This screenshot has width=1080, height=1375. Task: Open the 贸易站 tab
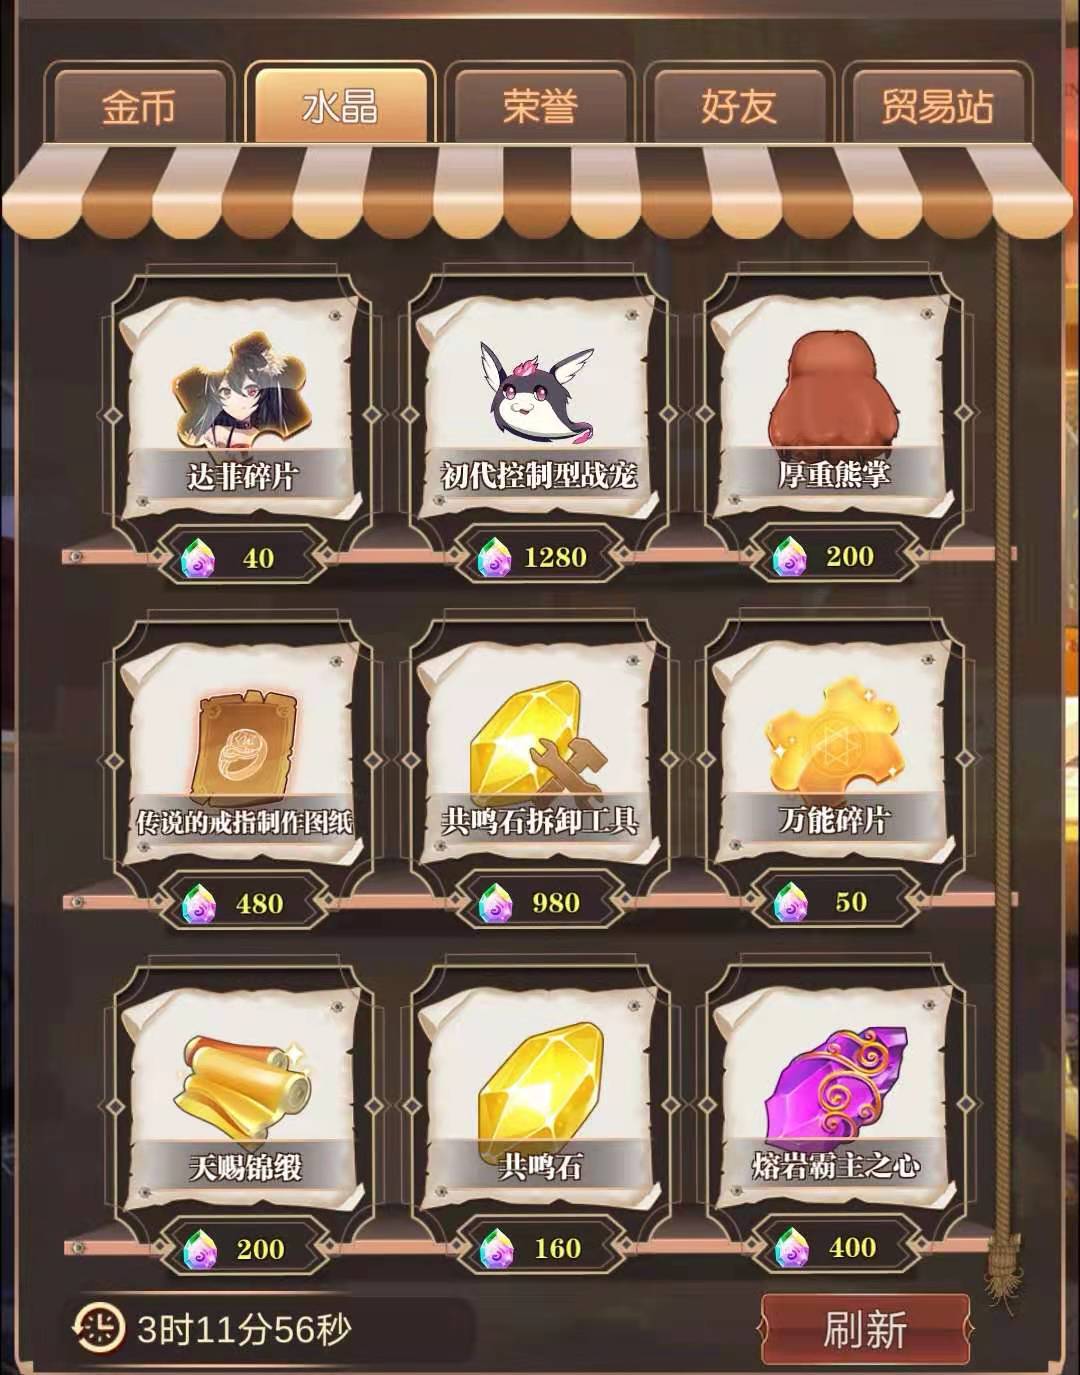937,104
